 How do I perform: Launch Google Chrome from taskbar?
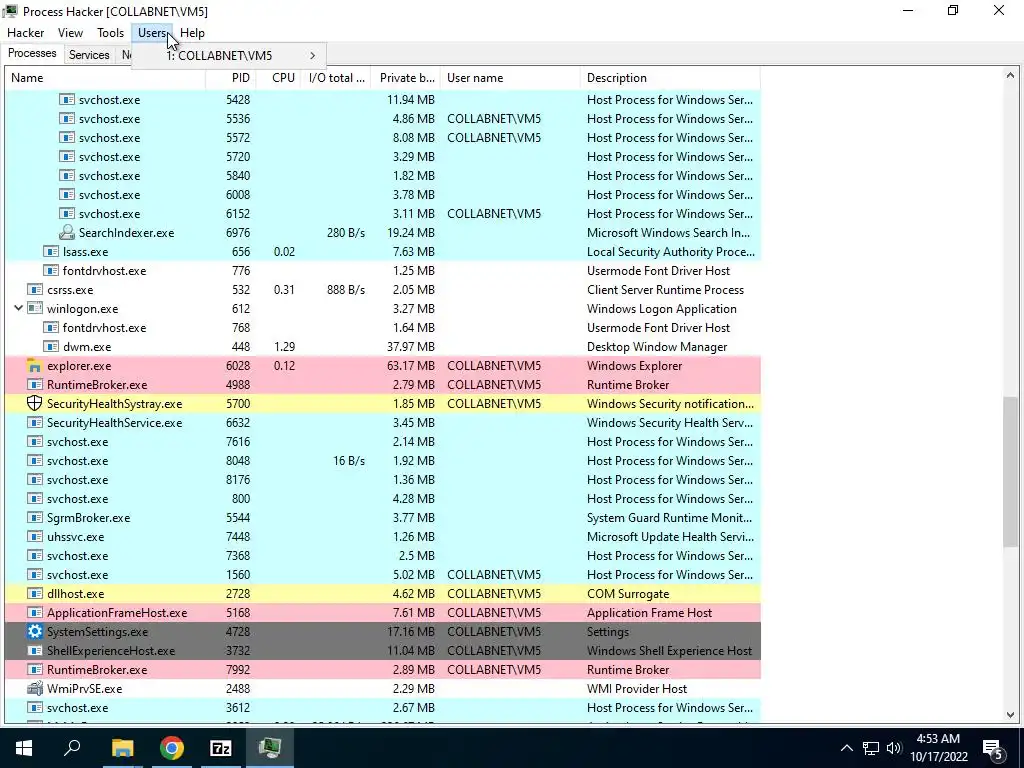pyautogui.click(x=172, y=748)
